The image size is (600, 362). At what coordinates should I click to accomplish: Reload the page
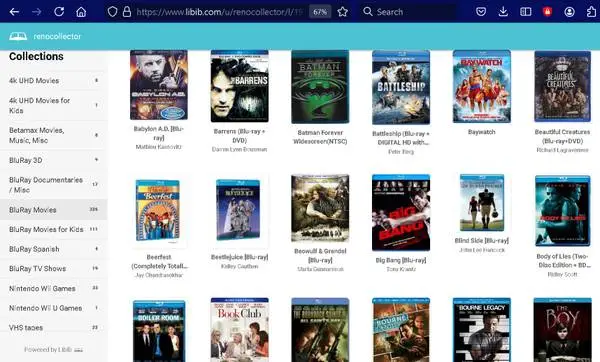click(x=59, y=12)
